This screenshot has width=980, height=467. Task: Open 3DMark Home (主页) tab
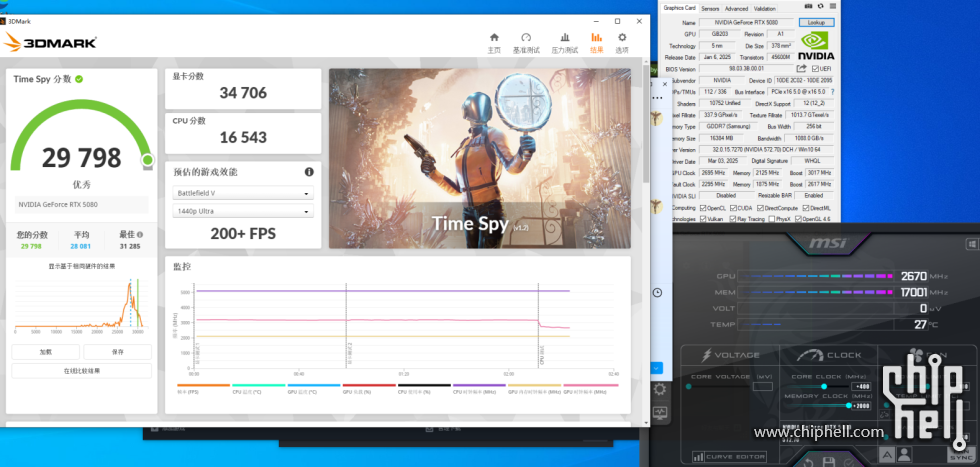(494, 43)
